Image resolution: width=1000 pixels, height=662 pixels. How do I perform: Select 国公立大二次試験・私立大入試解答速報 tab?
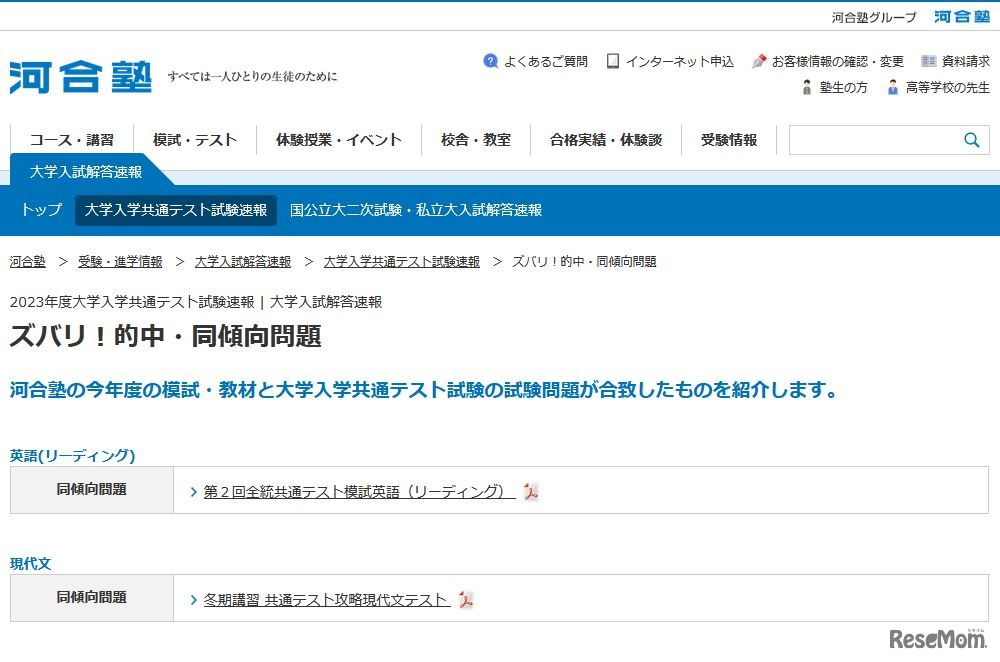[416, 210]
